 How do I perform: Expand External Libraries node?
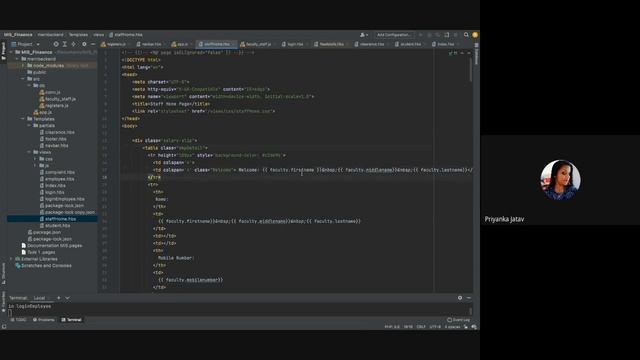point(11,259)
